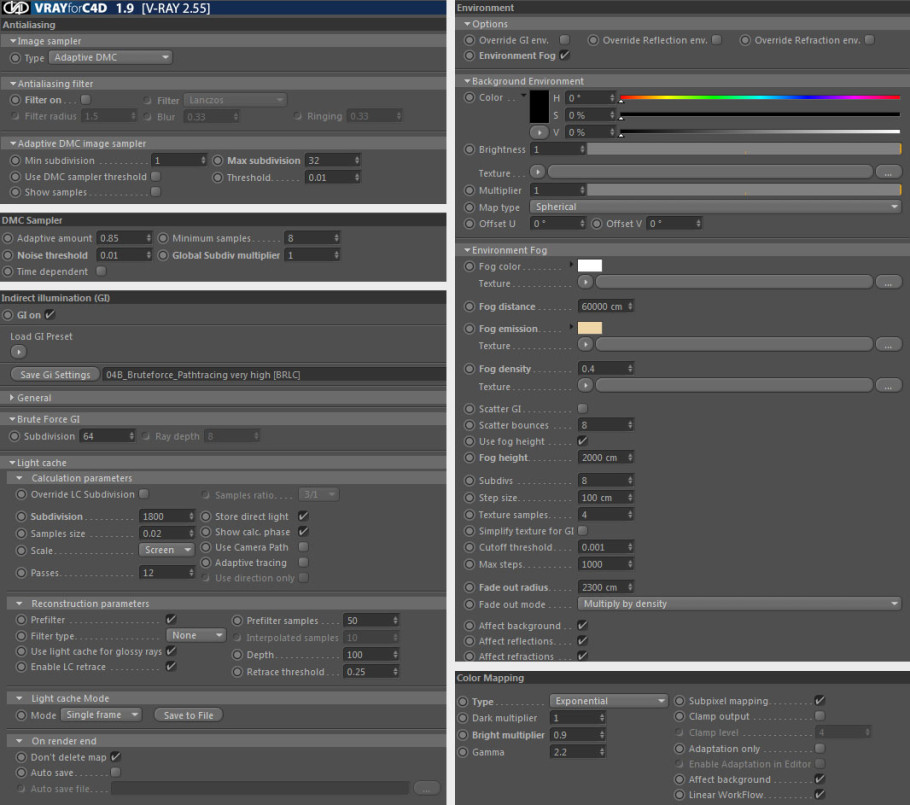Click the animation dot next to Retrace threshold

(x=237, y=672)
